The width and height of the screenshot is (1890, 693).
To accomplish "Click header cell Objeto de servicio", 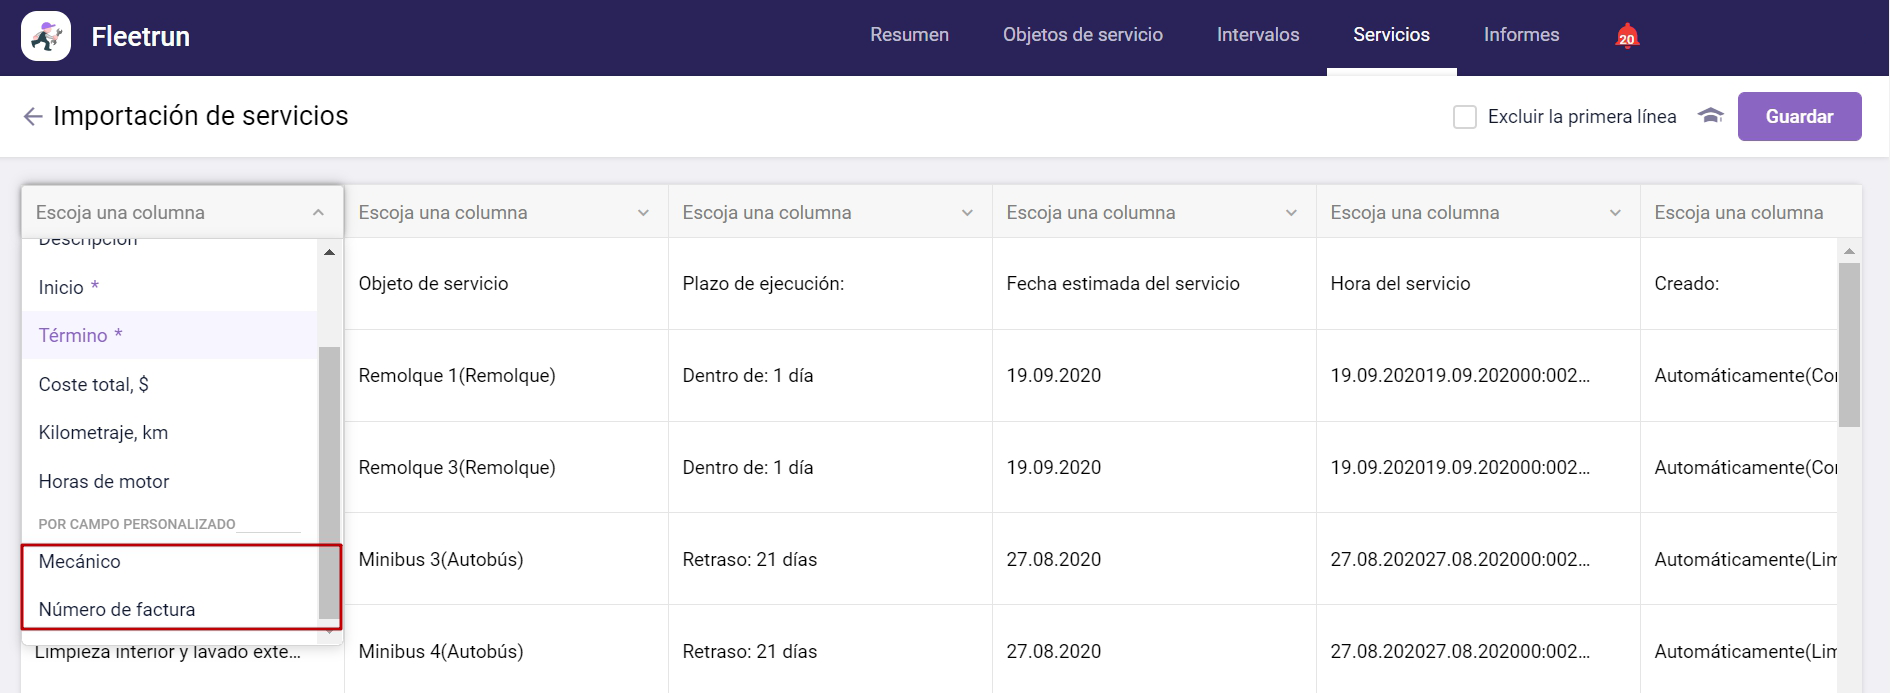I will coord(506,283).
